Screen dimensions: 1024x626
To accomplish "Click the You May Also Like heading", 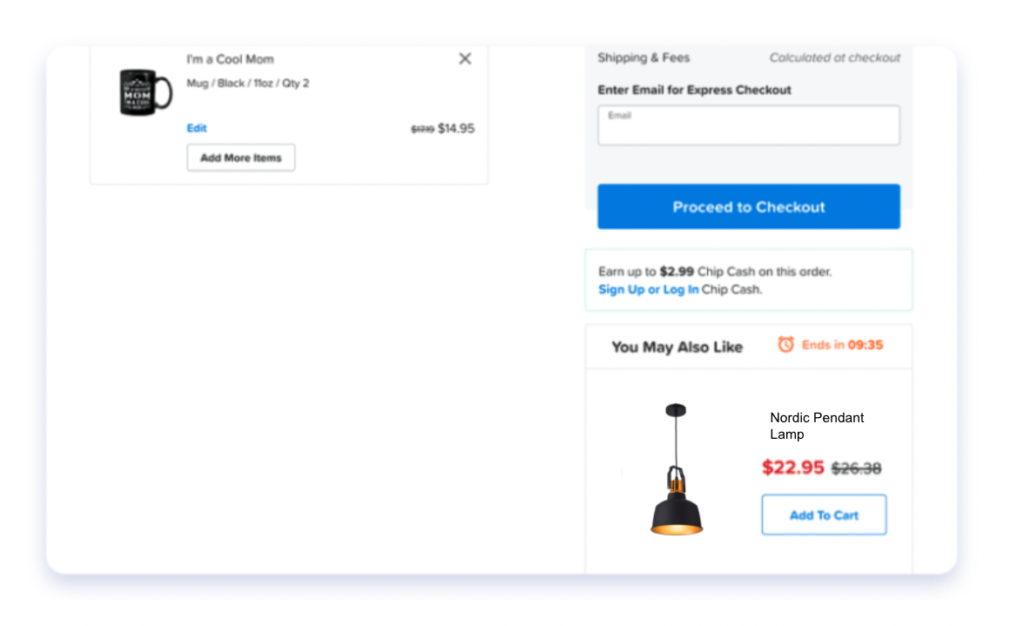I will tap(677, 347).
